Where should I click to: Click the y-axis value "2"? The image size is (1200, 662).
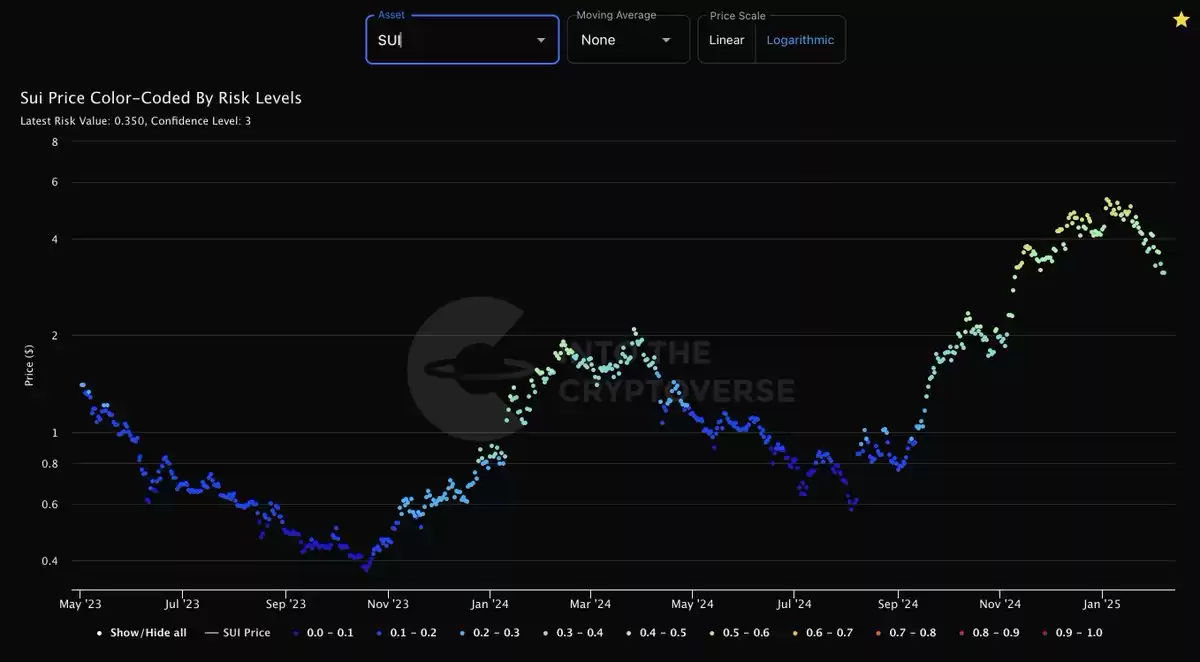point(55,336)
